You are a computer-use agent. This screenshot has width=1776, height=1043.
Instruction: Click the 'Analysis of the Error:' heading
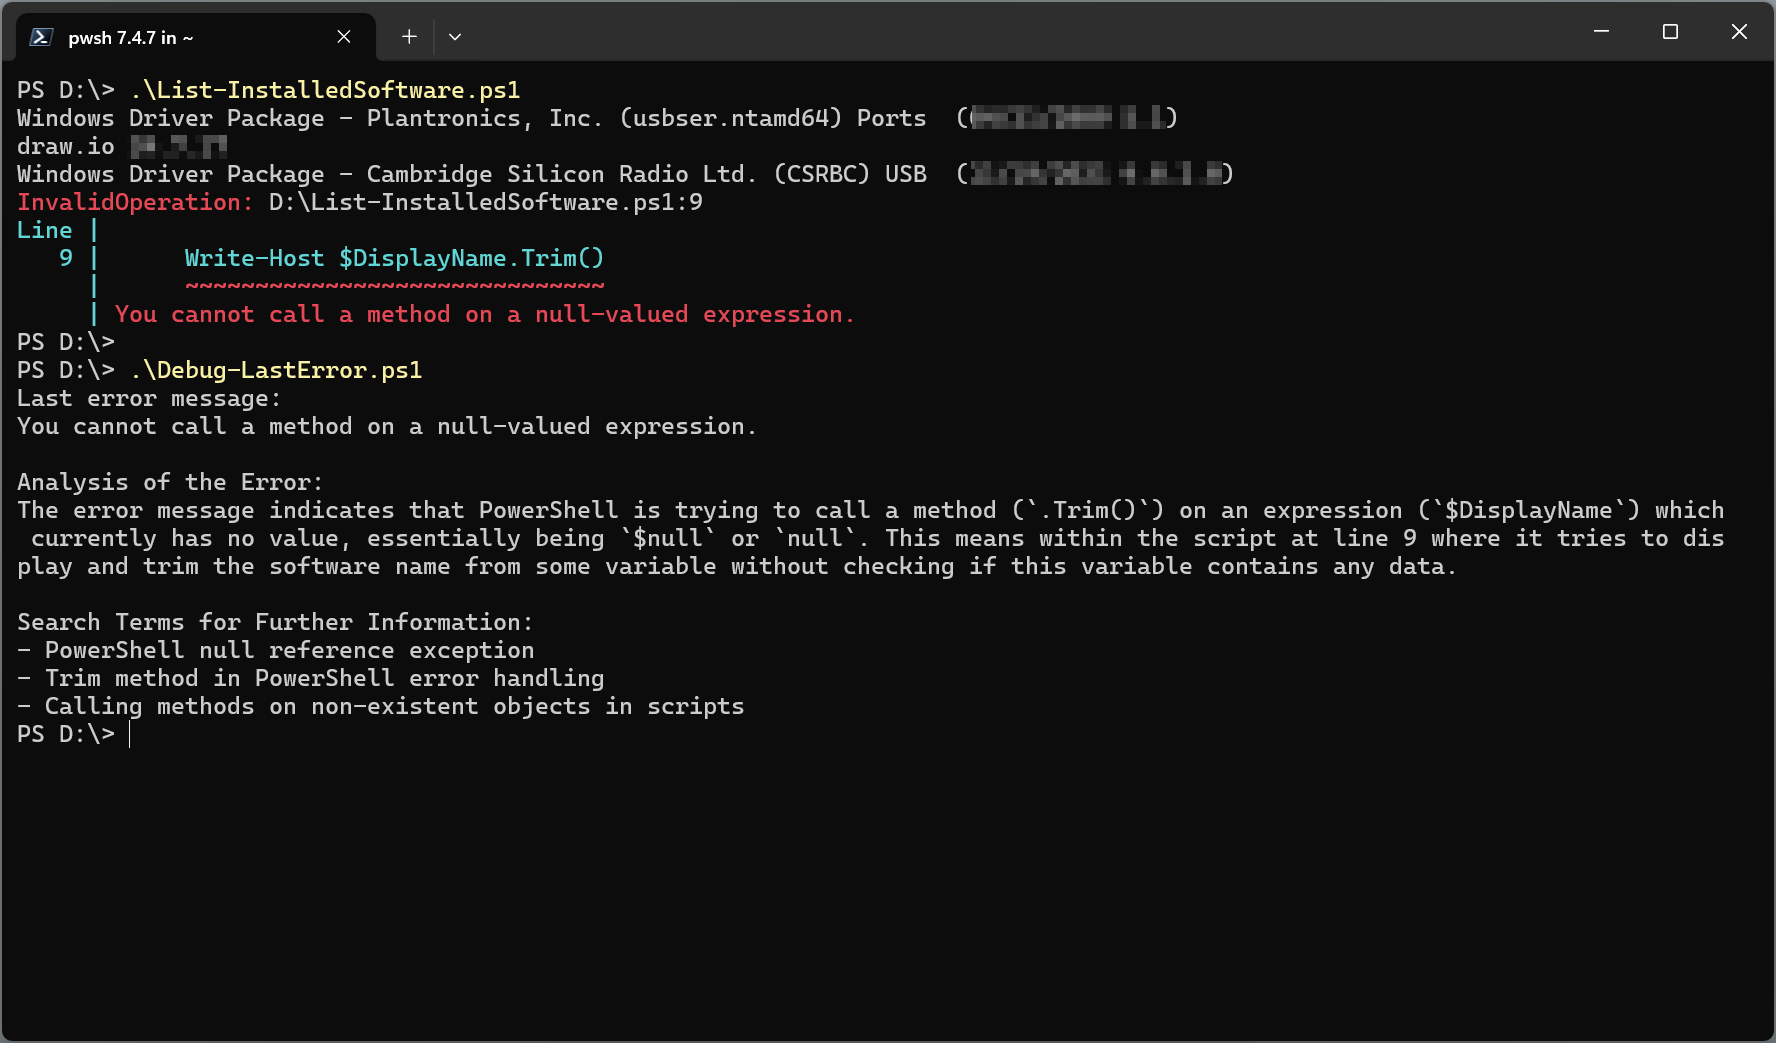(170, 482)
